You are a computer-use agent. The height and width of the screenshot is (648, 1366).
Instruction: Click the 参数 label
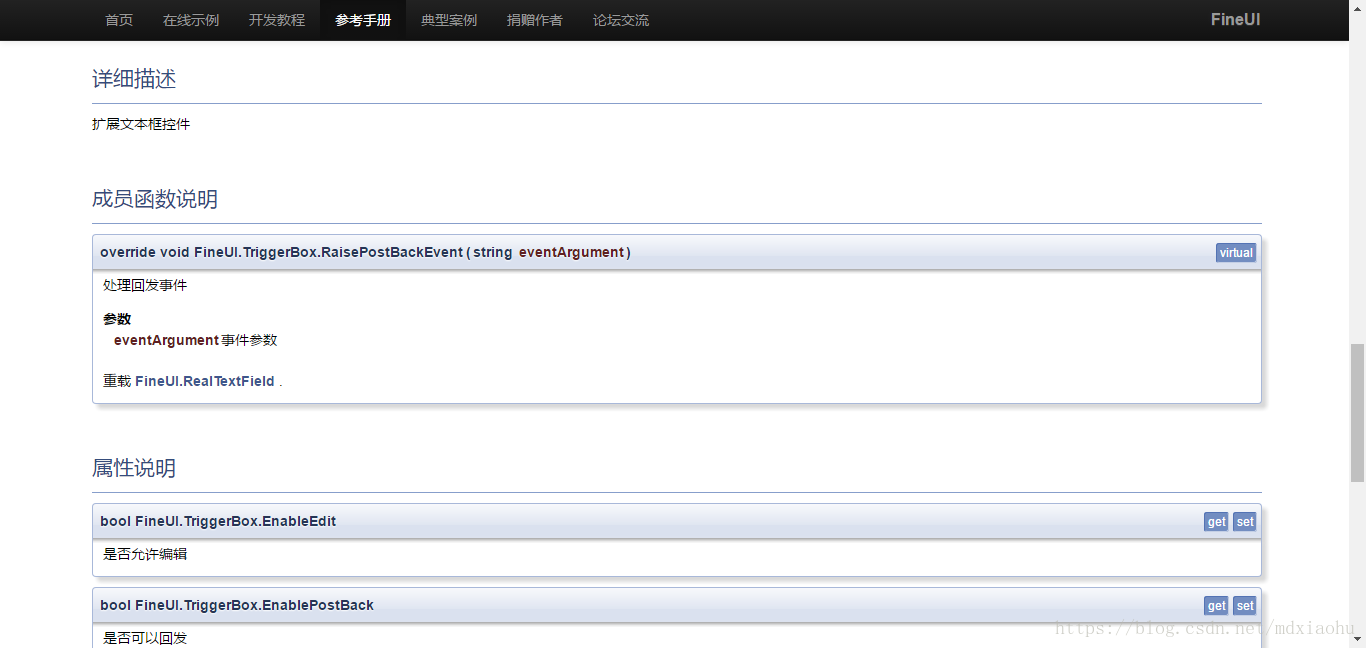pos(117,319)
